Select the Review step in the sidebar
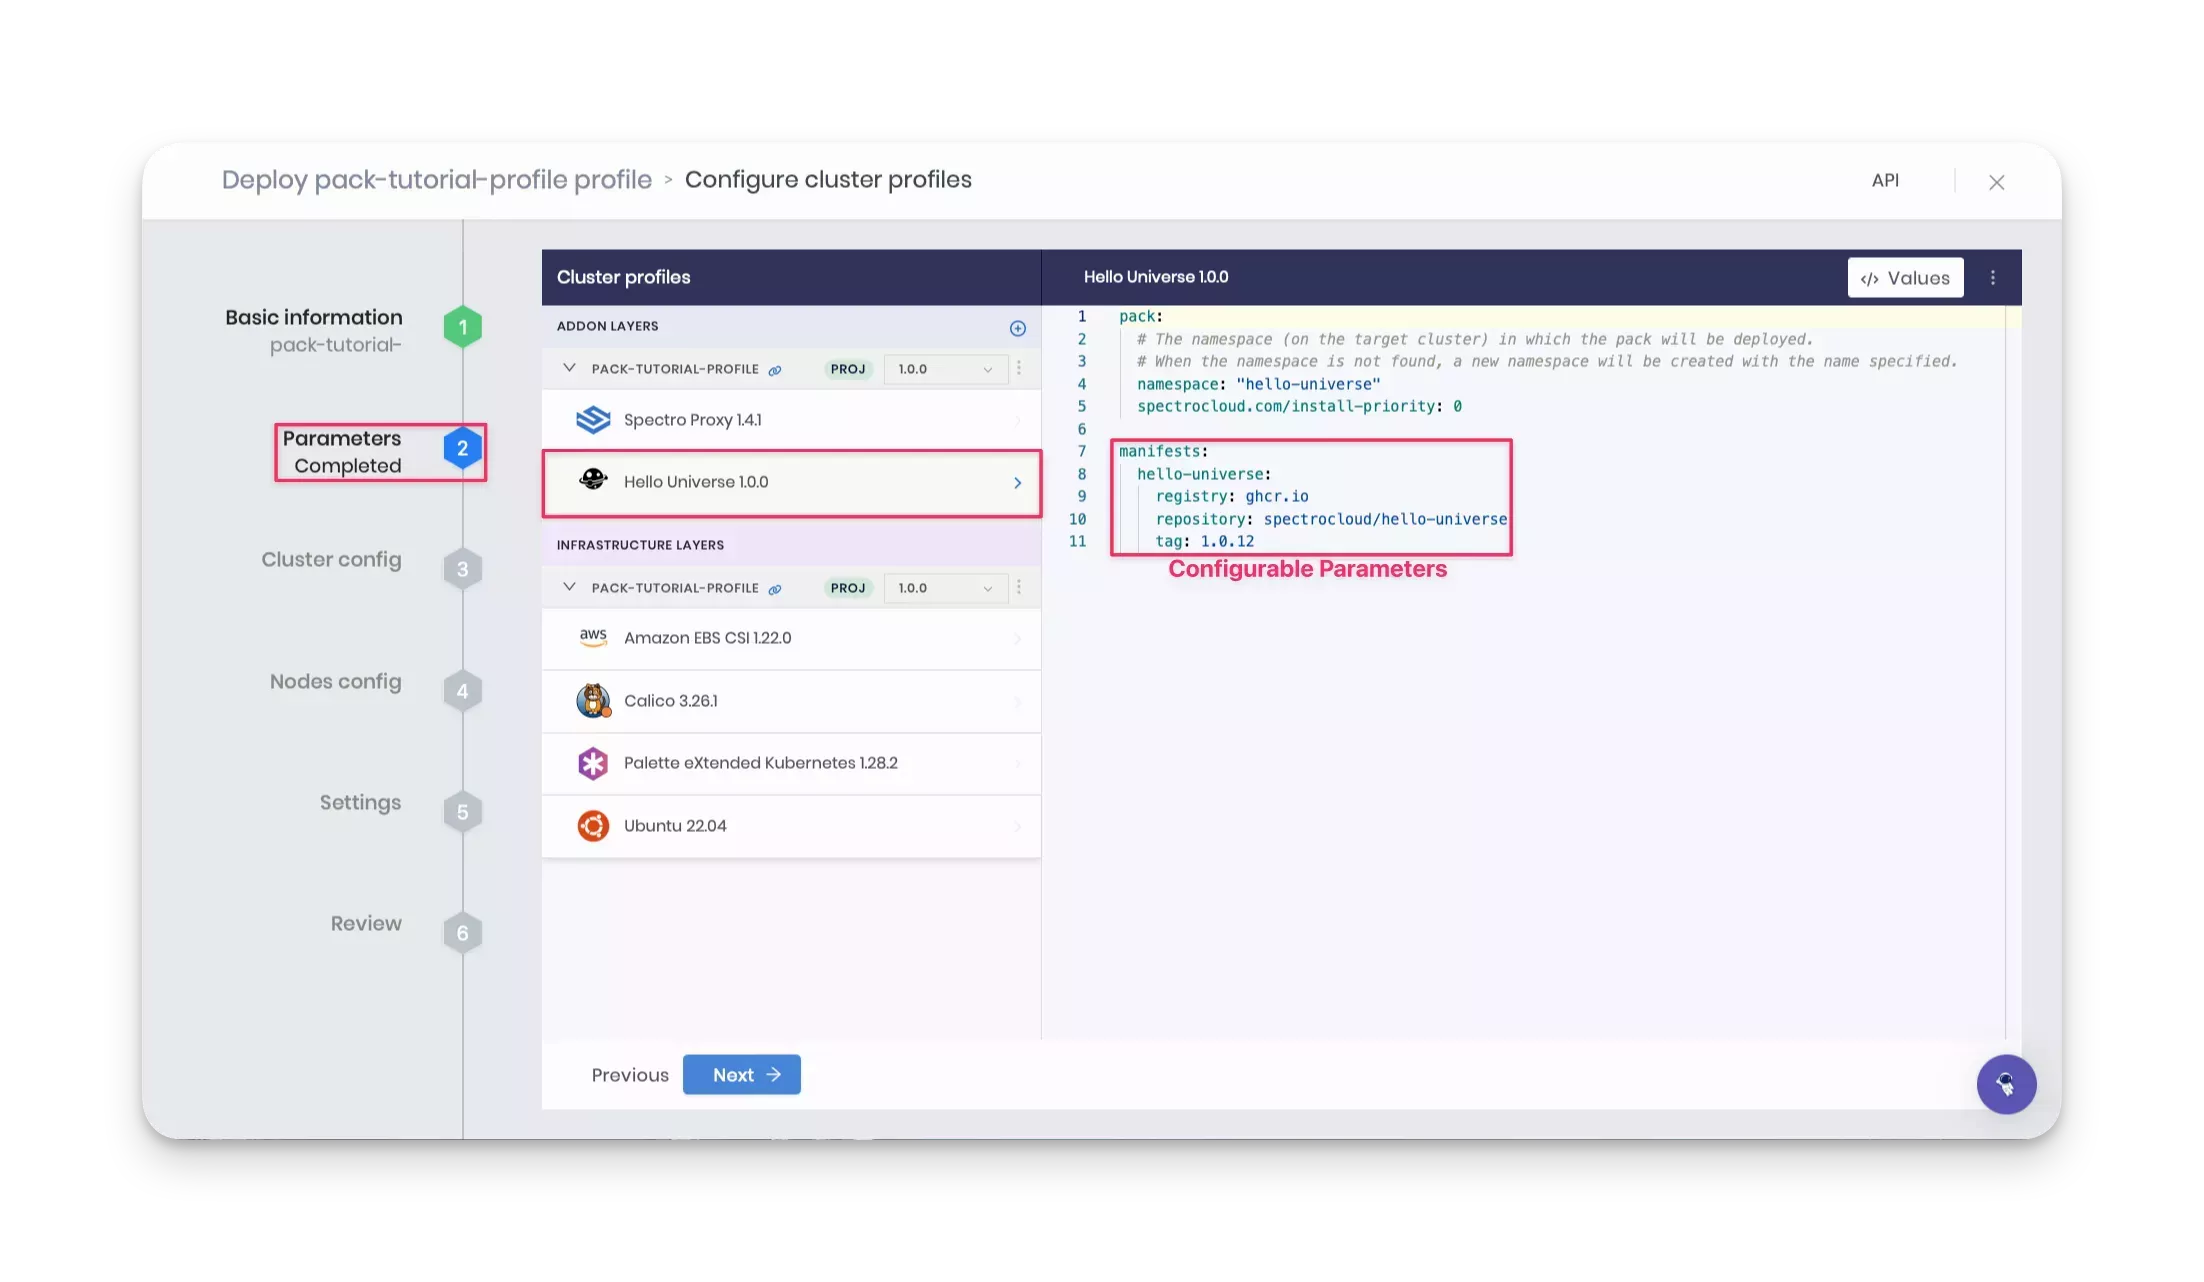Screen dimensions: 2204x1282 (365, 923)
